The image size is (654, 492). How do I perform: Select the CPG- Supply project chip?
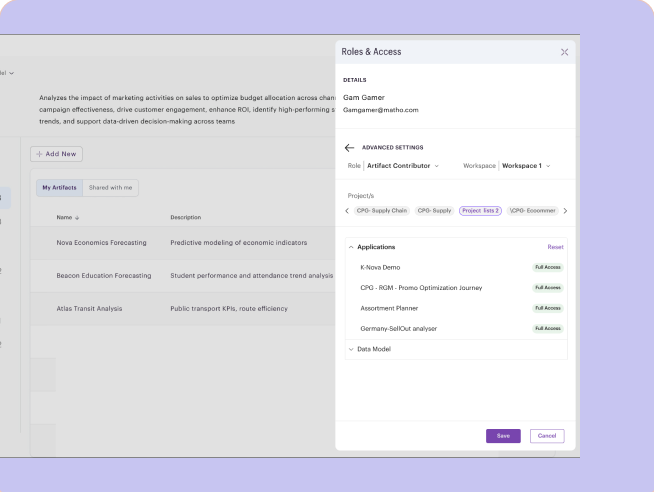(x=434, y=211)
